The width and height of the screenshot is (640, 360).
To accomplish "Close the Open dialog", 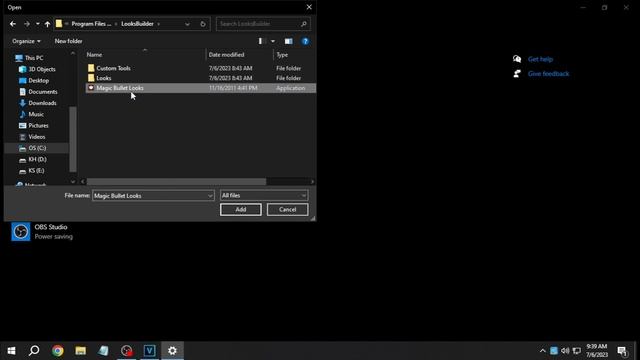I will point(309,7).
